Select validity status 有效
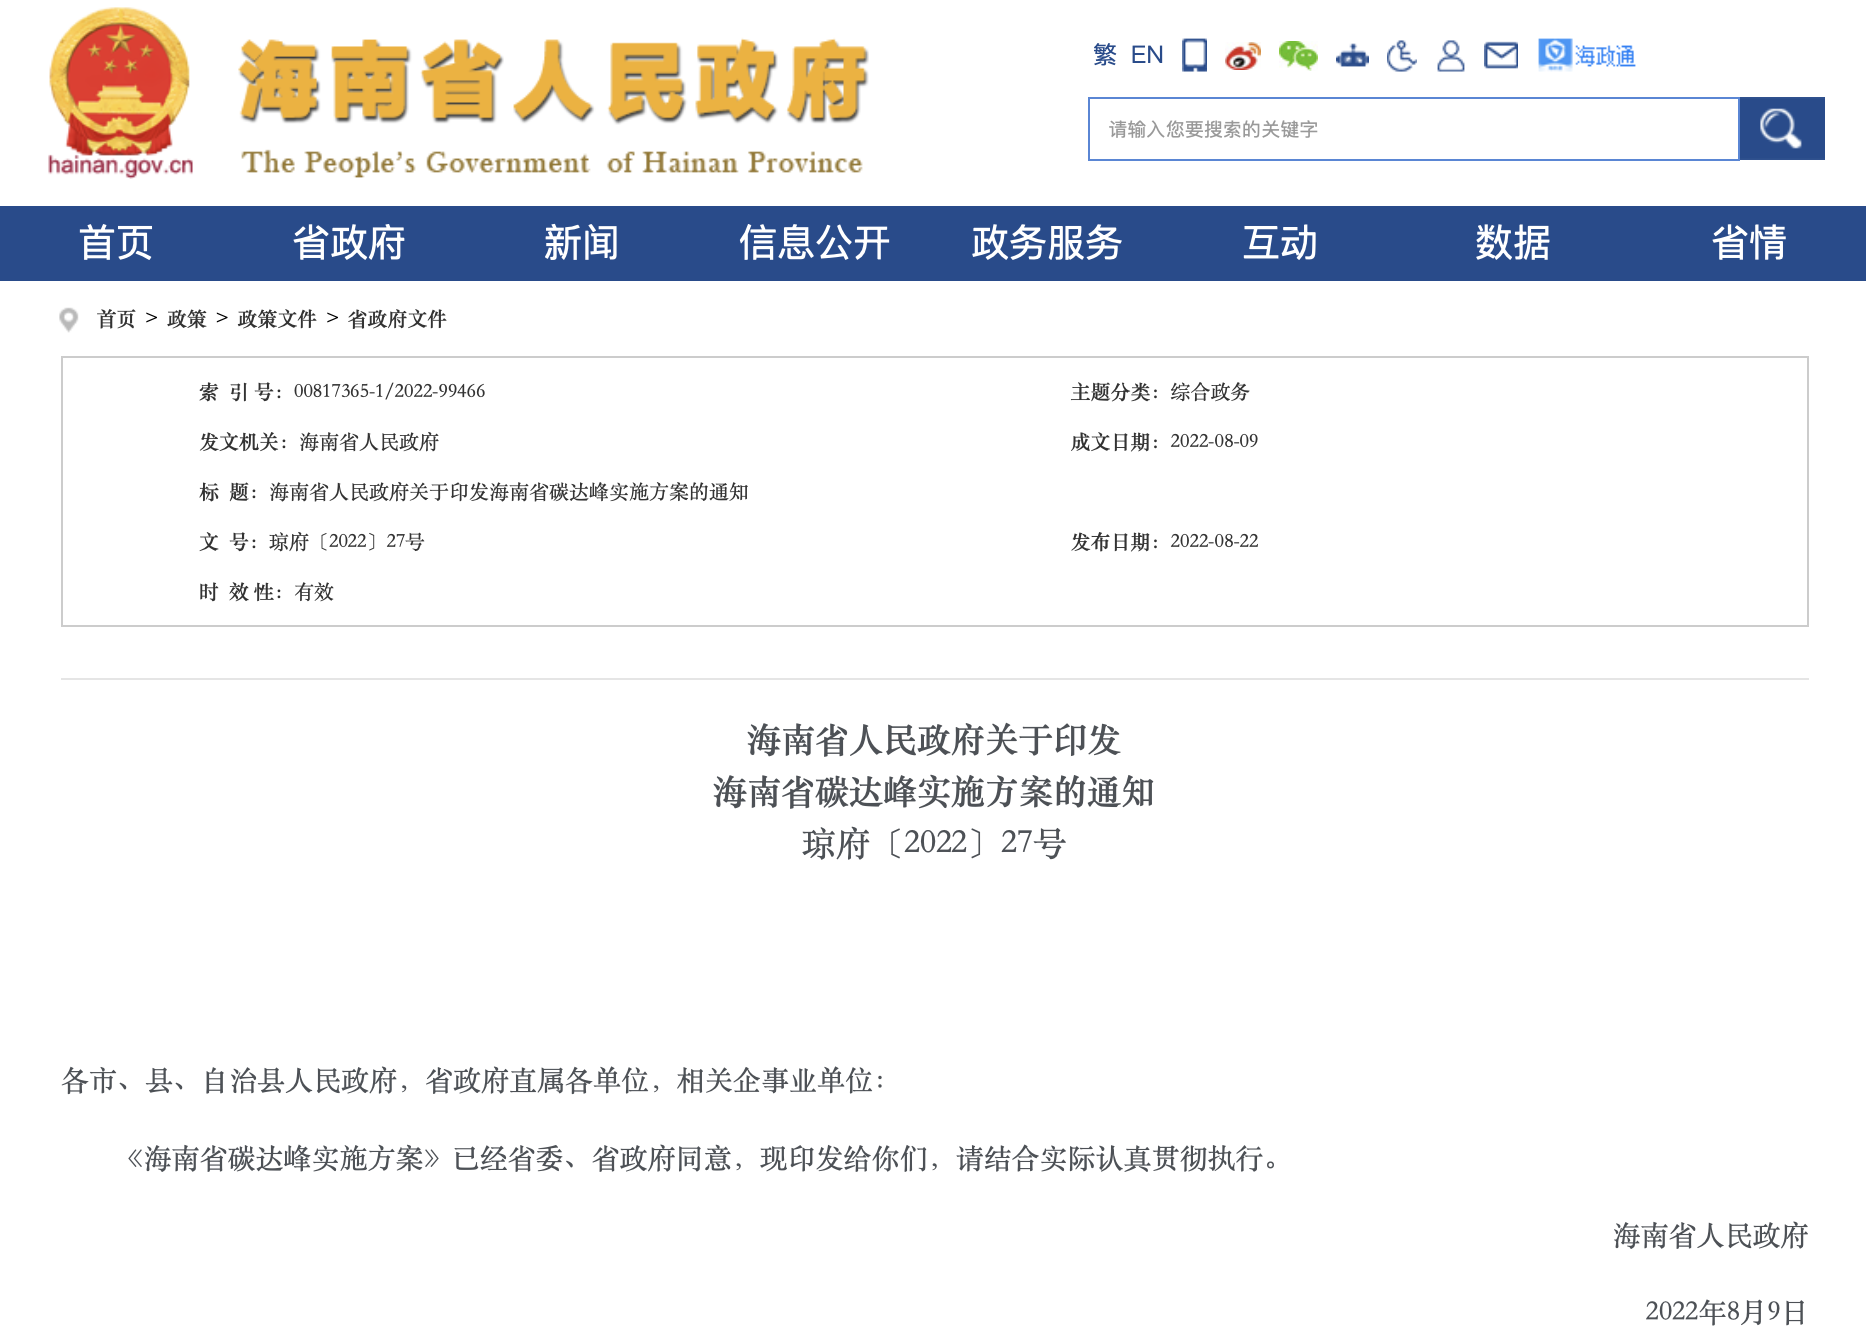Image resolution: width=1866 pixels, height=1332 pixels. [x=314, y=592]
